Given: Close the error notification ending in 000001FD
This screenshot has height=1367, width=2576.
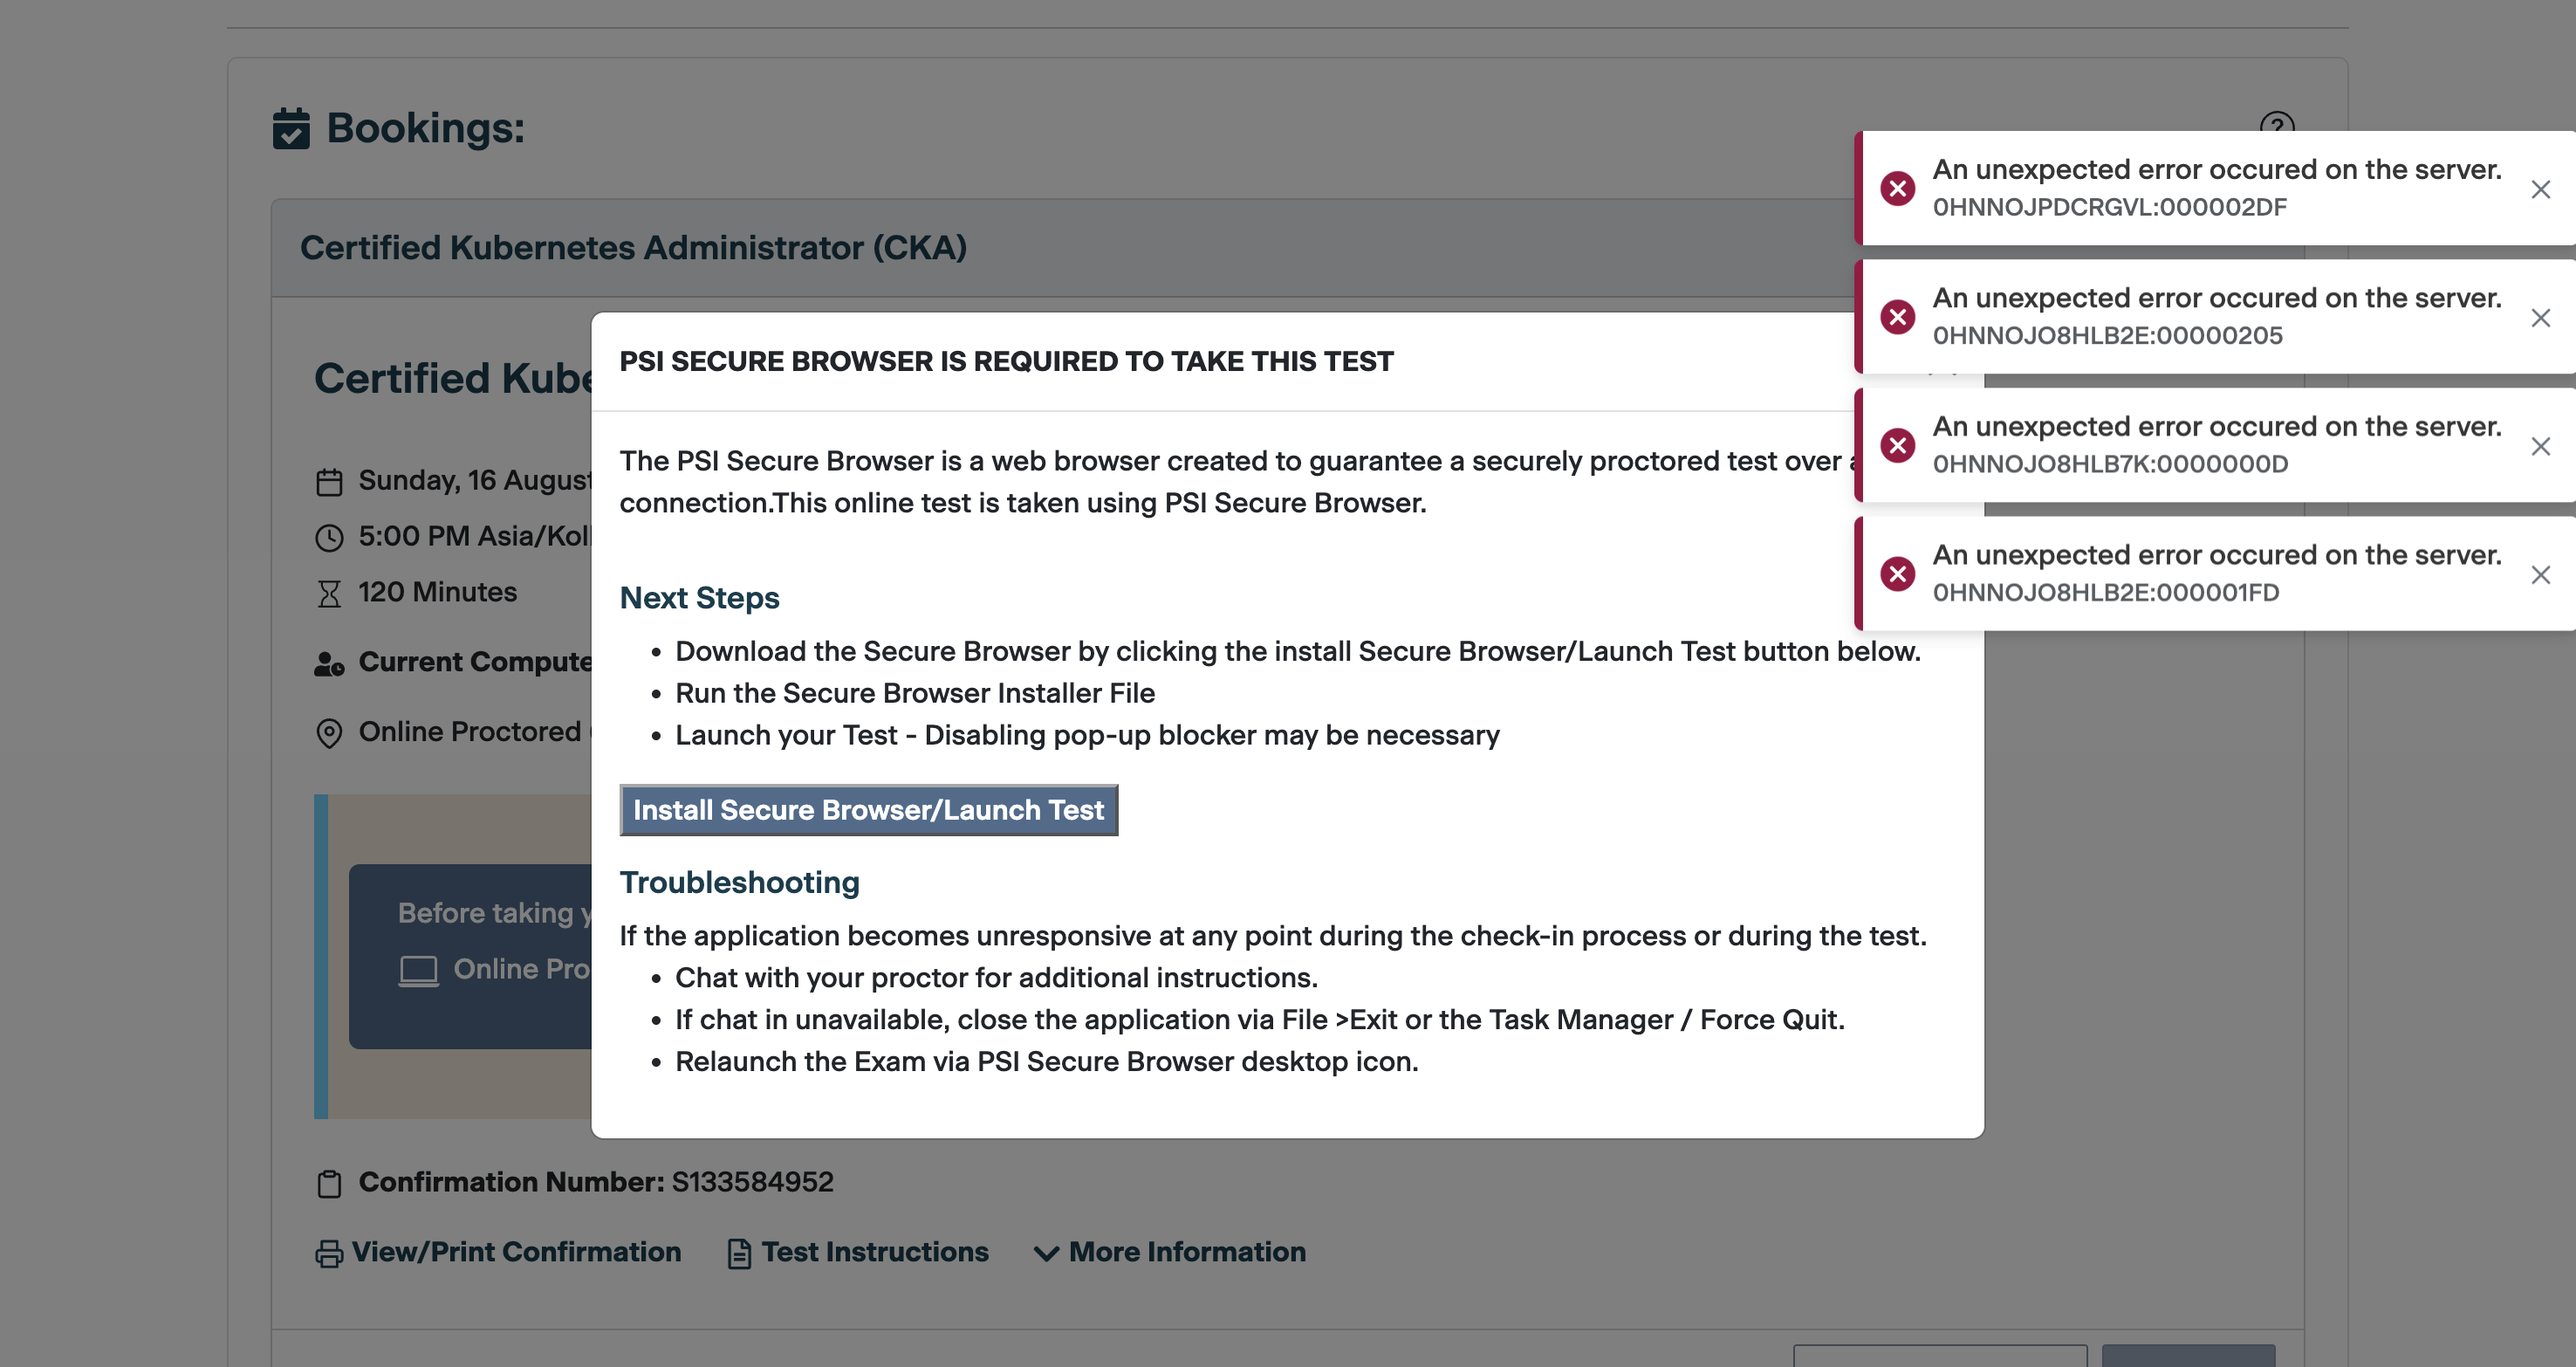Looking at the screenshot, I should 2540,575.
